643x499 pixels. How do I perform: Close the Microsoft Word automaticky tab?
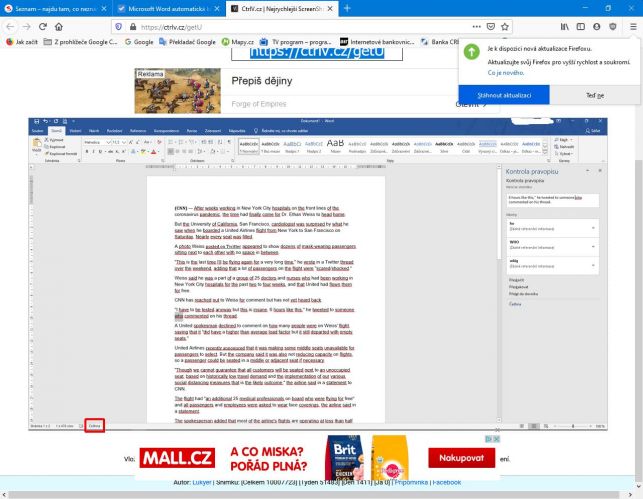[x=217, y=8]
